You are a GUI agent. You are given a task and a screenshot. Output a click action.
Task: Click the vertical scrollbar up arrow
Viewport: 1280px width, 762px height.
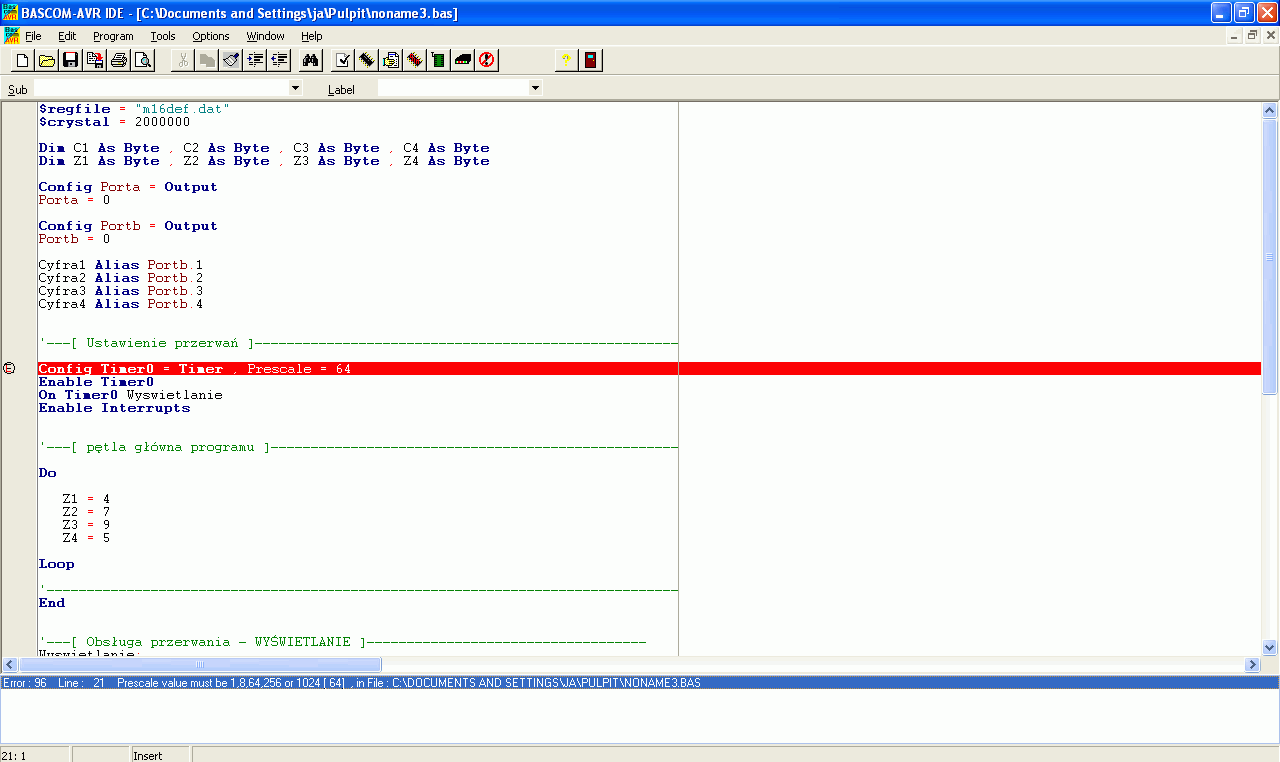[1270, 111]
